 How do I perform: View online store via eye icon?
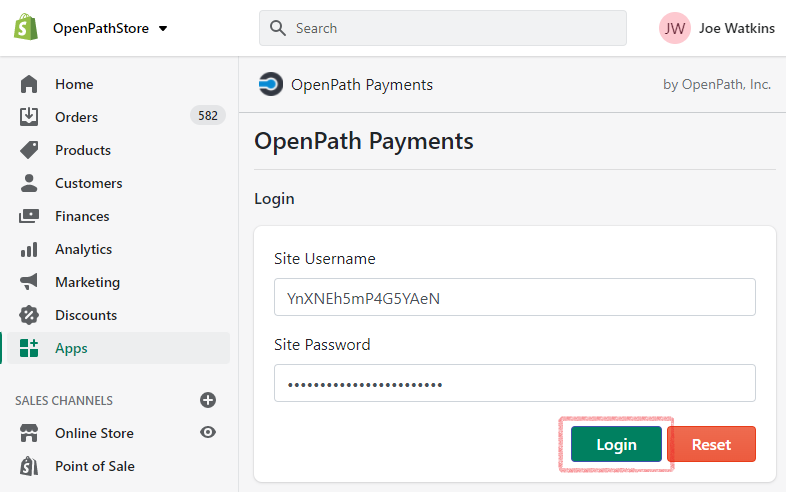[x=208, y=432]
